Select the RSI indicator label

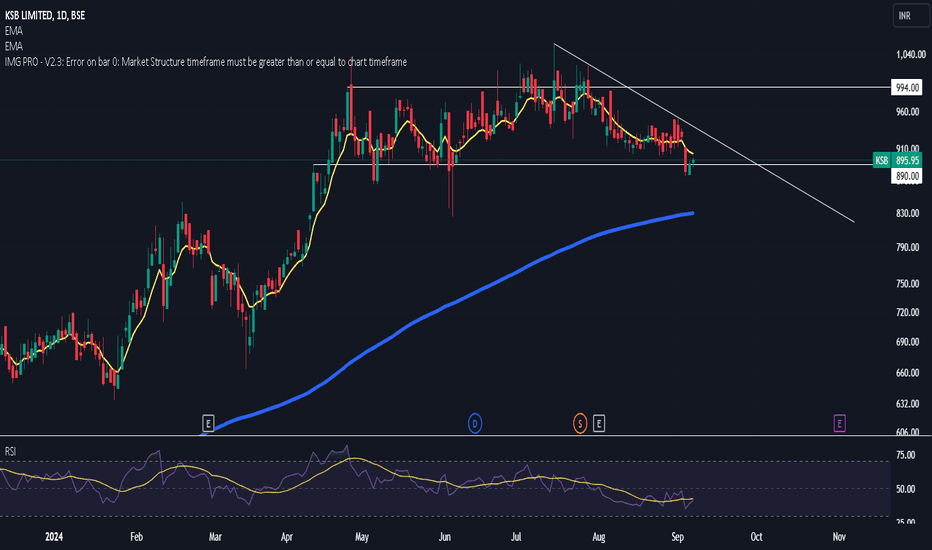click(10, 451)
